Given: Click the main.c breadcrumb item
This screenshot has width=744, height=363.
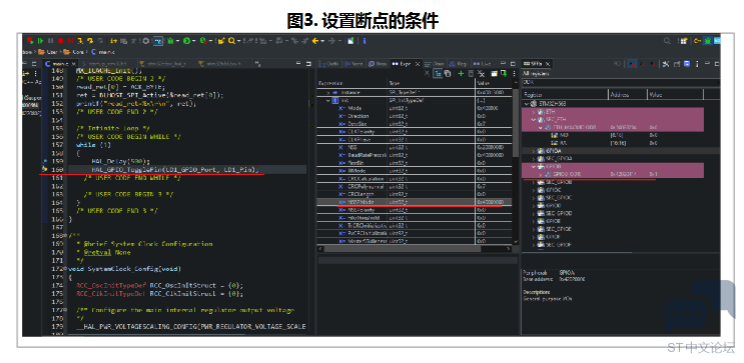Looking at the screenshot, I should [x=103, y=52].
